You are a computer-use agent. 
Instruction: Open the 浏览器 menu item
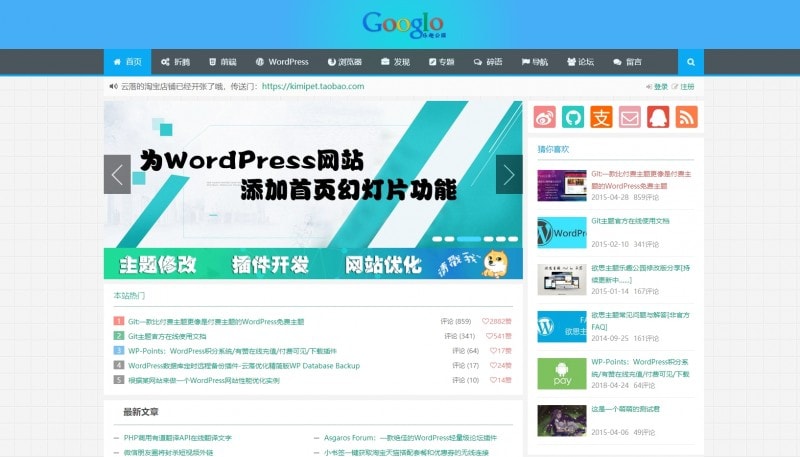(x=345, y=62)
